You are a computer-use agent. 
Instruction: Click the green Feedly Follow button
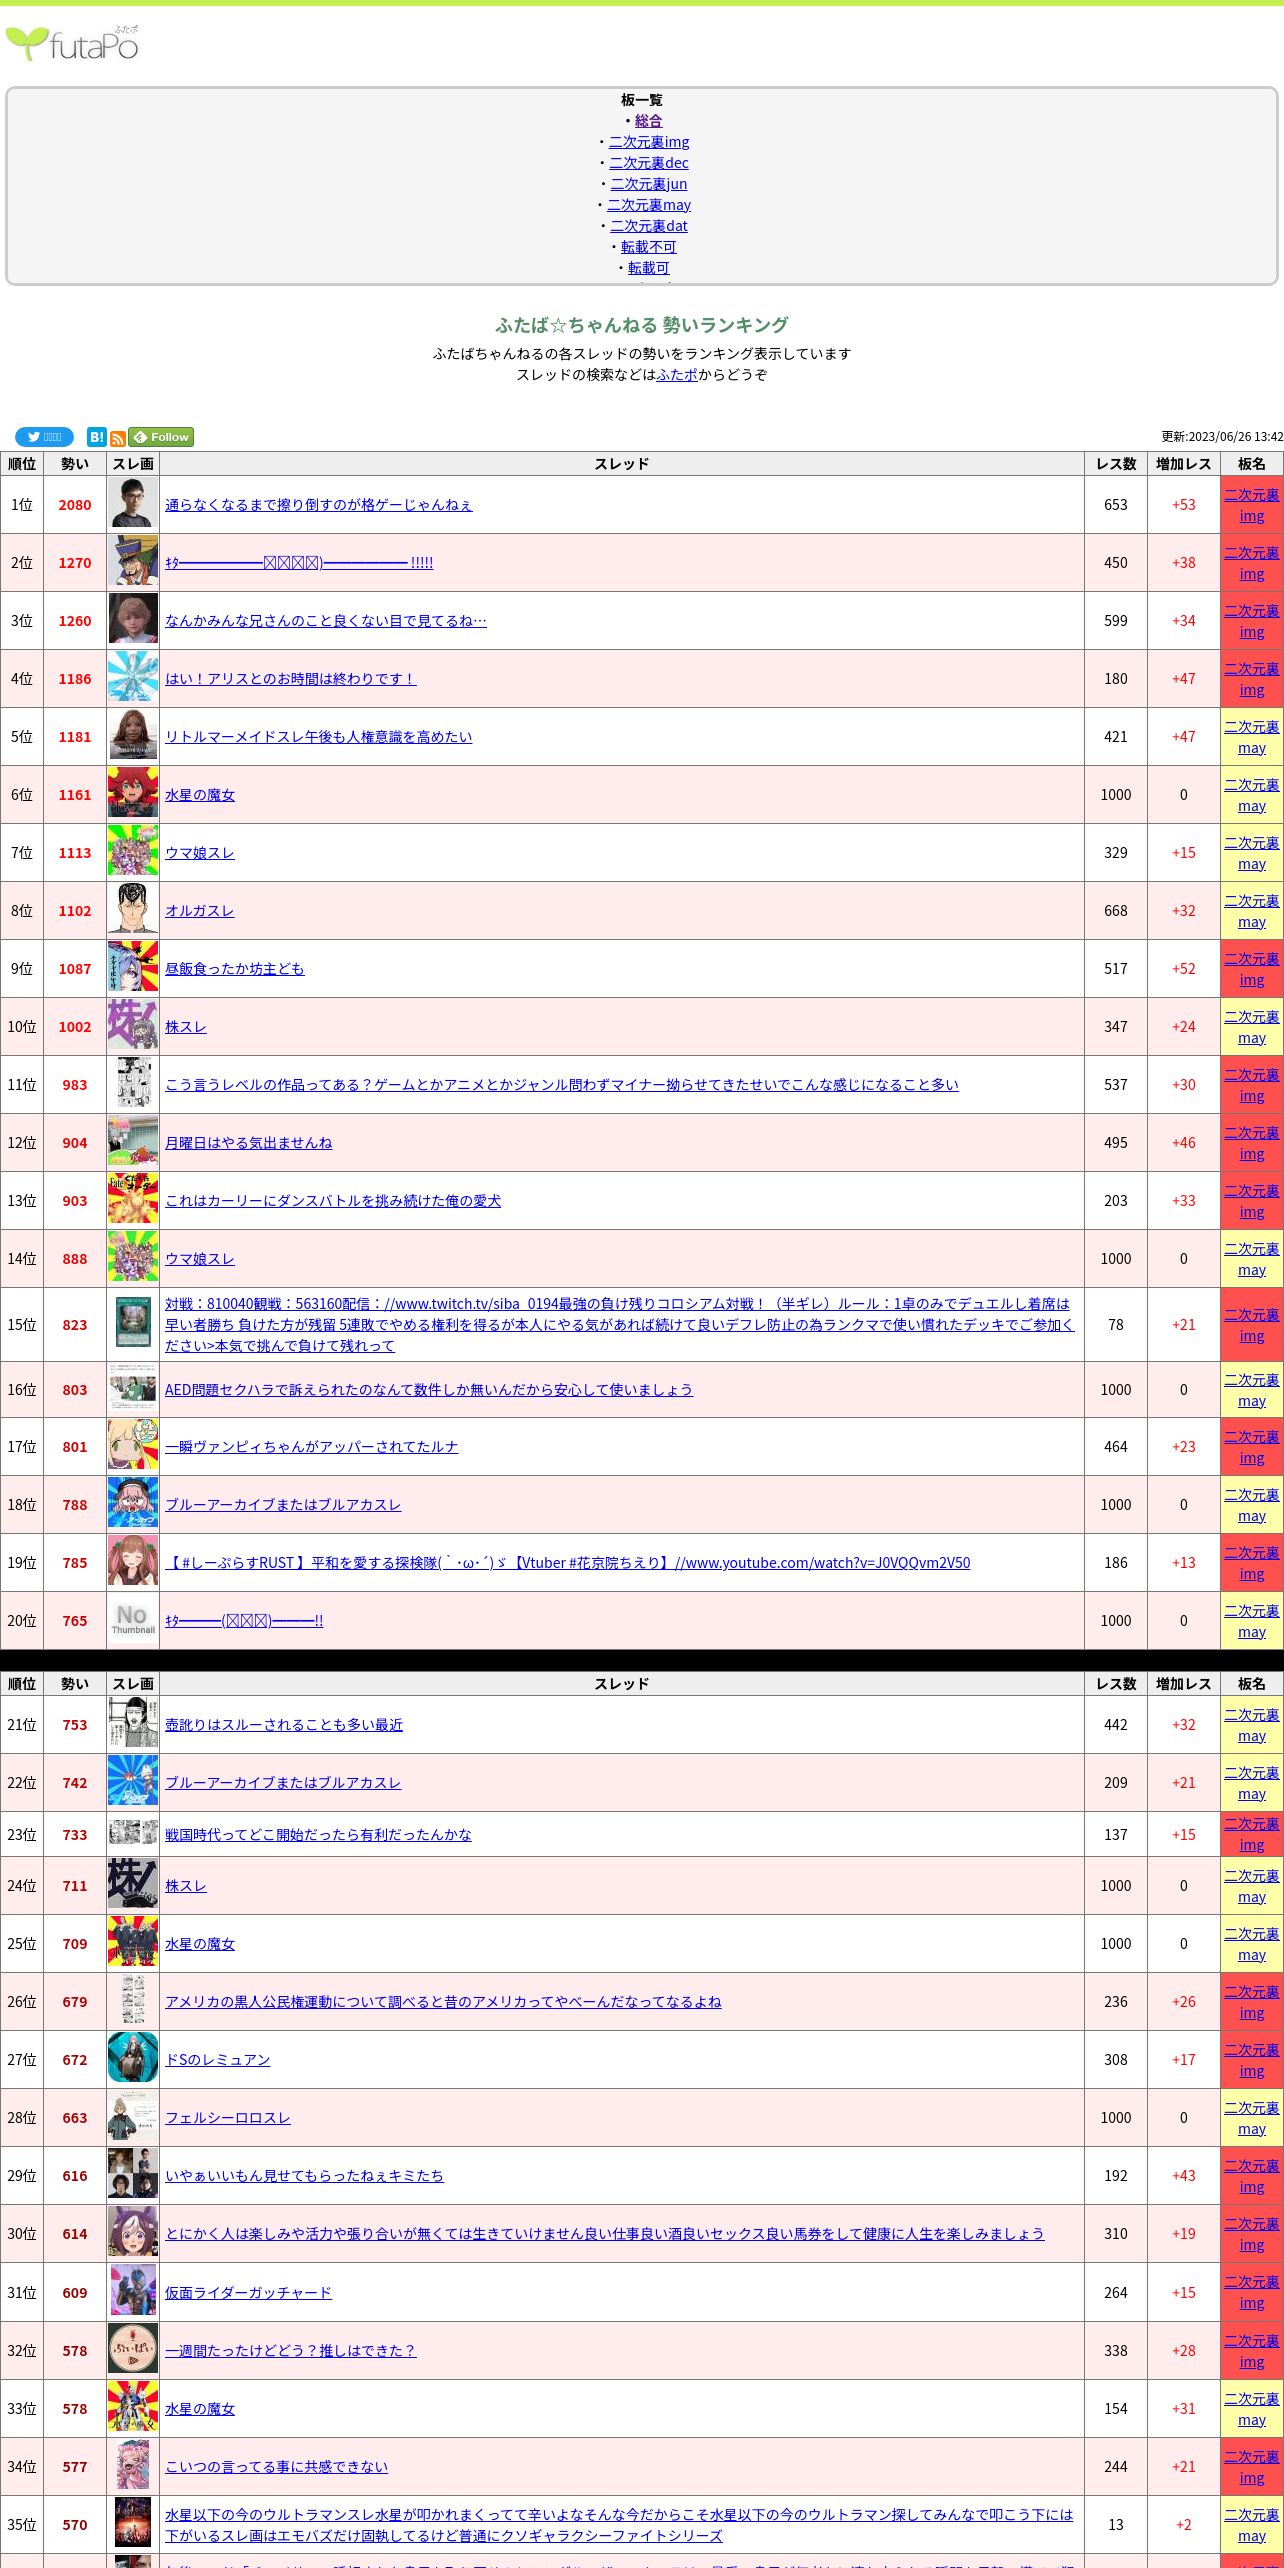[161, 437]
